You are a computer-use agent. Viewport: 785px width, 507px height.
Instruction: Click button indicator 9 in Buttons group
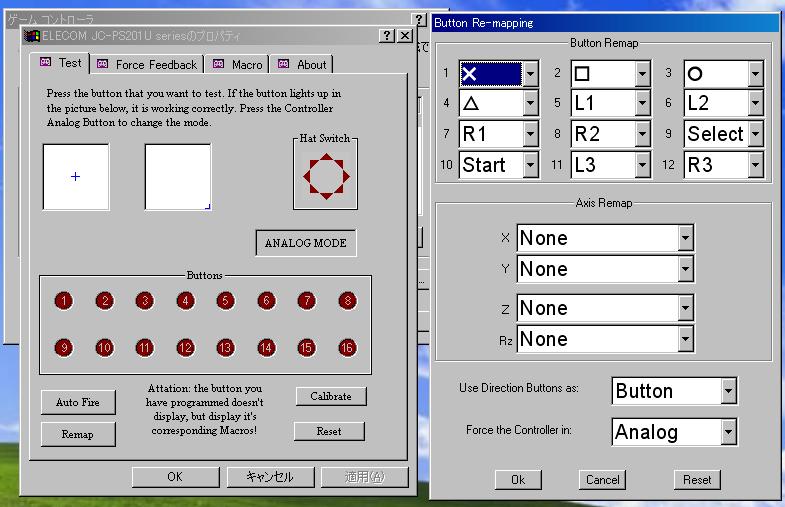coord(64,347)
